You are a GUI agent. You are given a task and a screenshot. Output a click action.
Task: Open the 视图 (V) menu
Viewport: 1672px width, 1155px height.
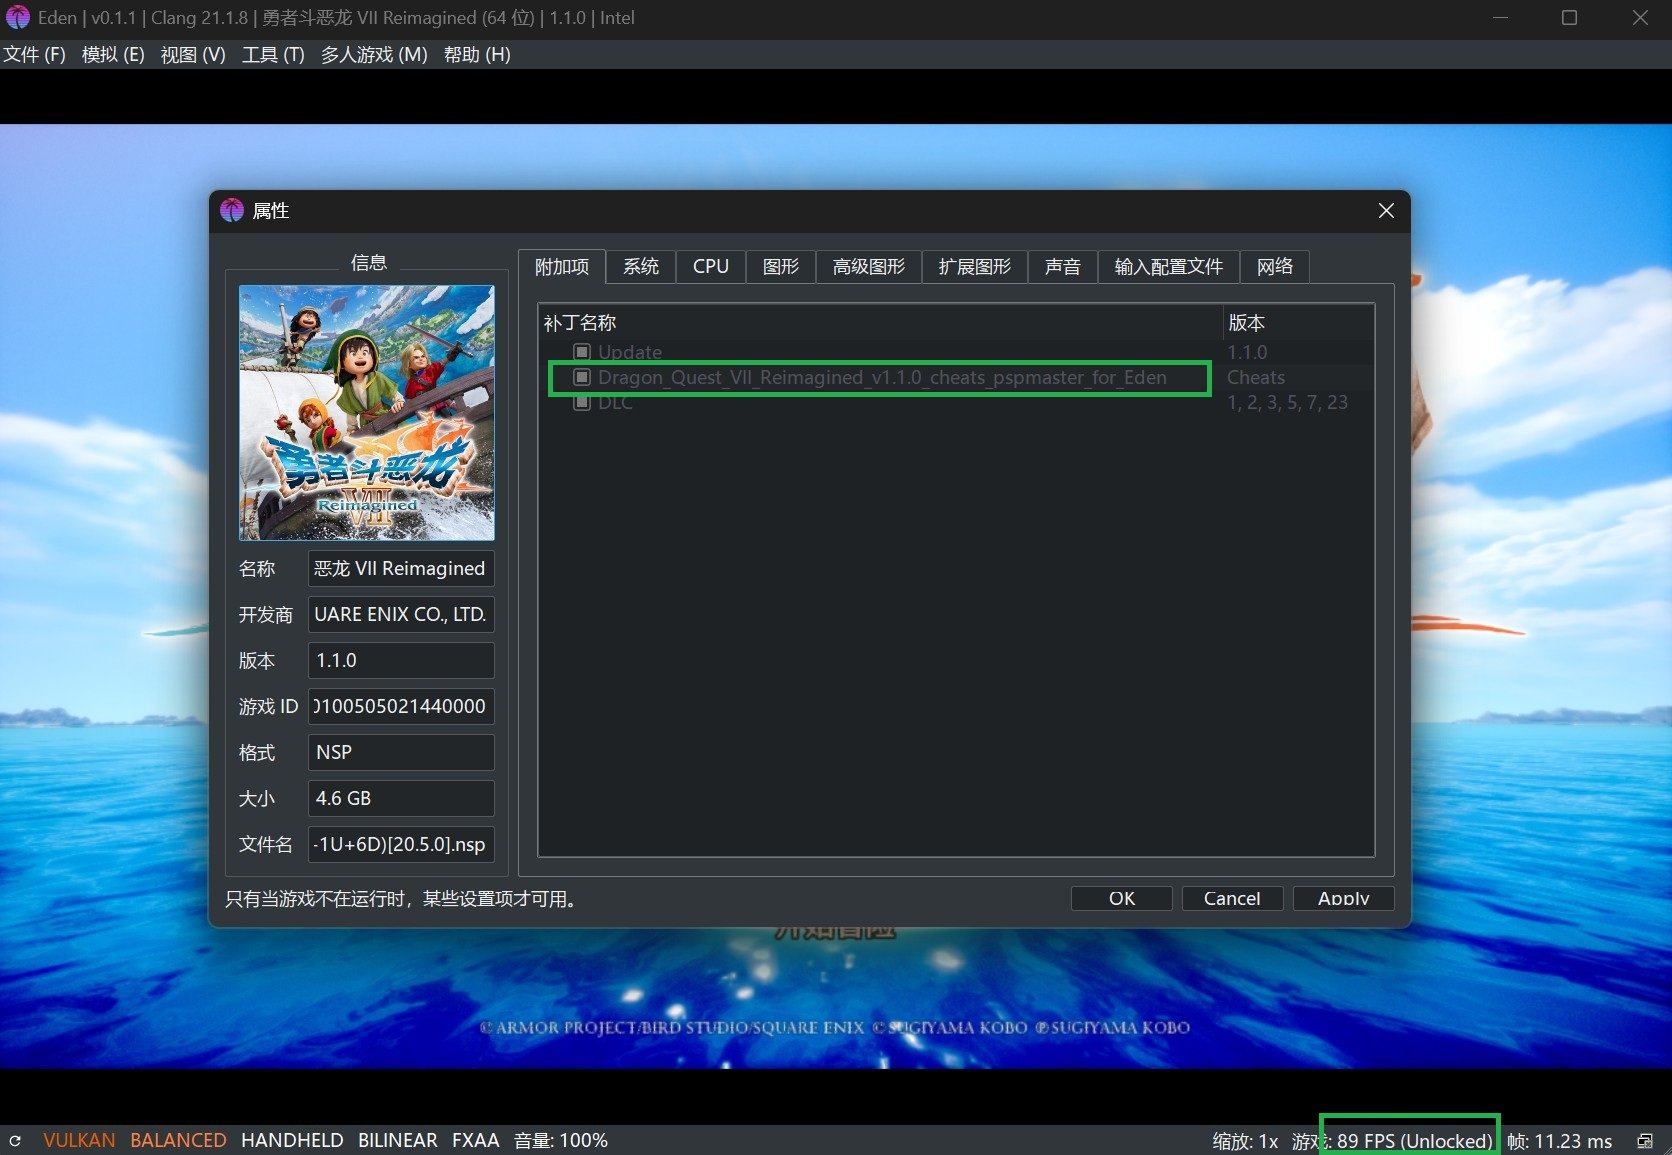[x=193, y=54]
